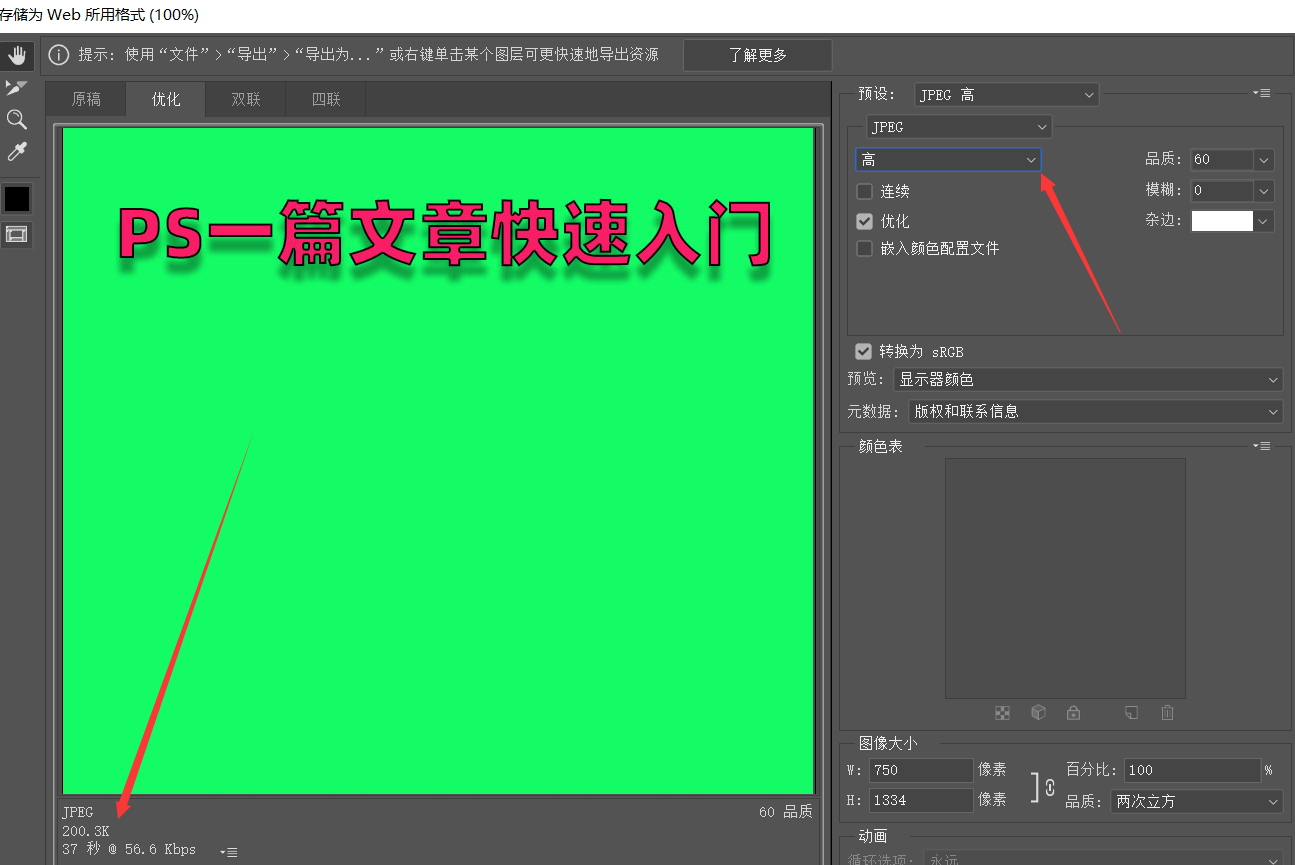Screen dimensions: 1295x865
Task: Uncheck the 优化 checkbox
Action: point(865,221)
